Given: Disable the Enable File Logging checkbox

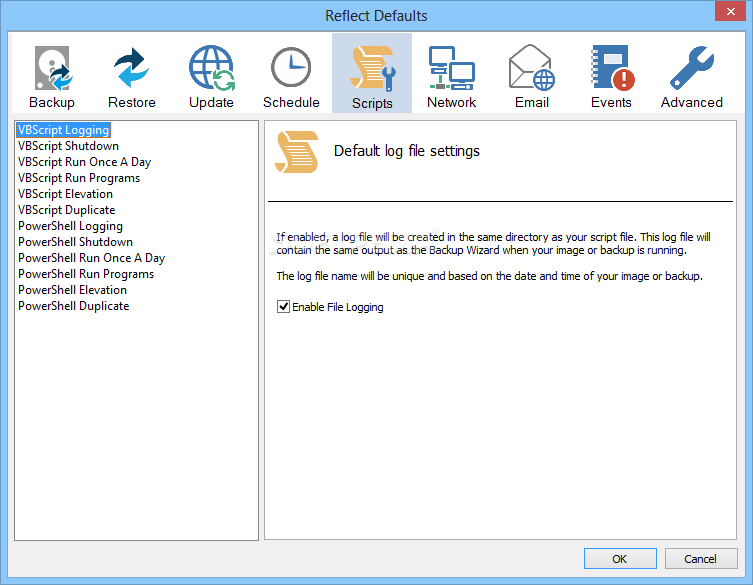Looking at the screenshot, I should (x=283, y=306).
